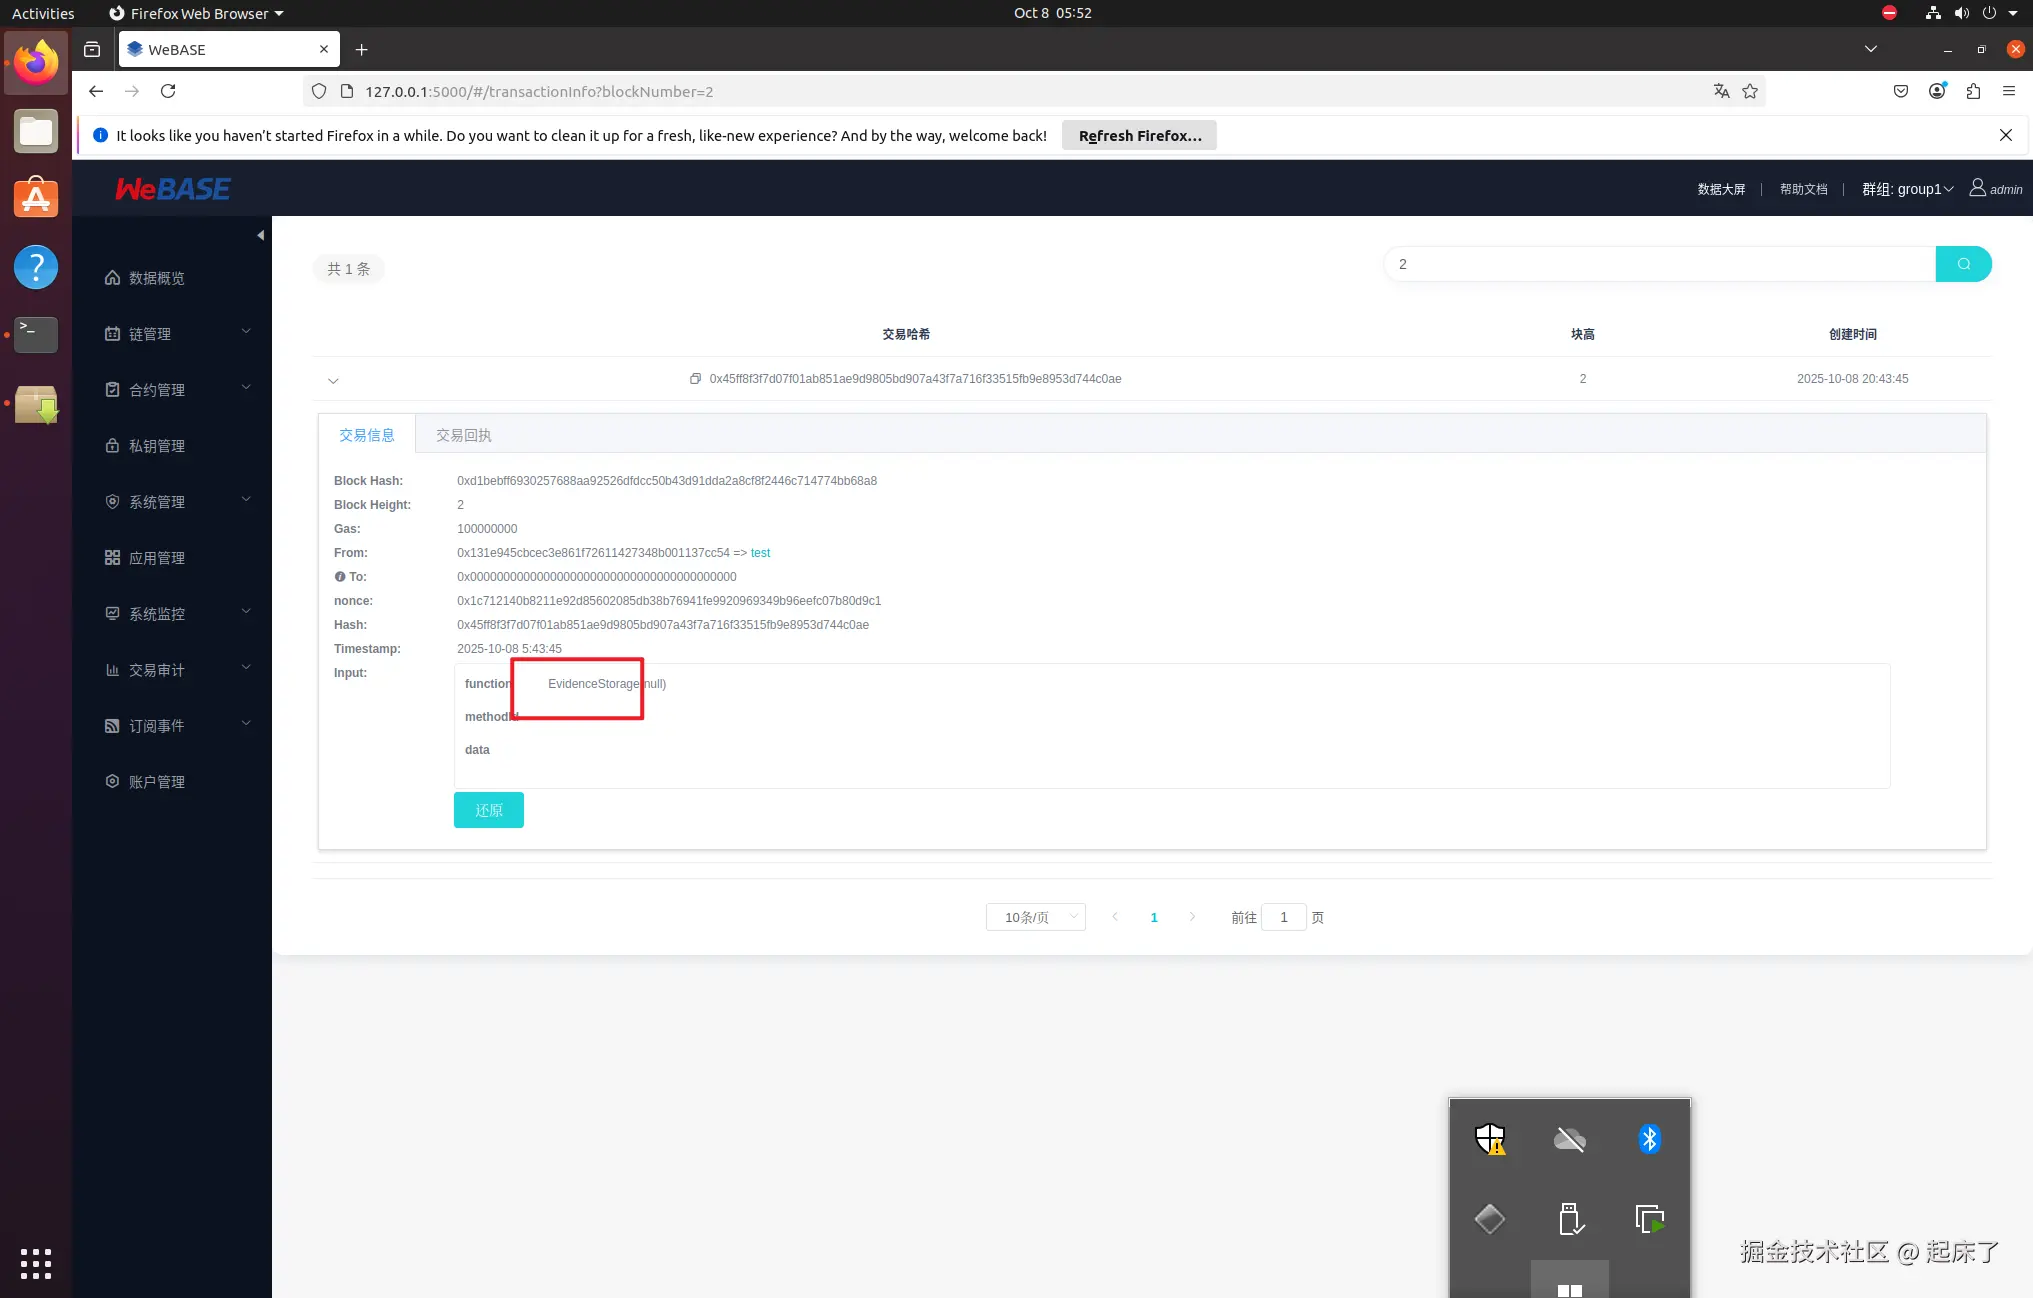This screenshot has width=2033, height=1298.
Task: Open the group1 group dropdown
Action: click(x=1907, y=189)
